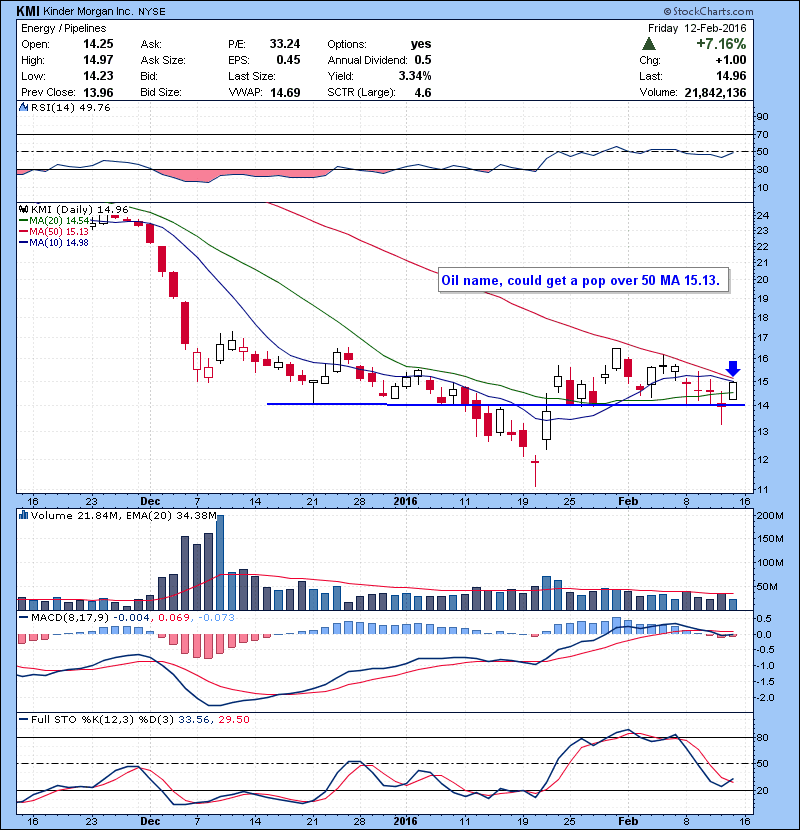Click the oil name annotation text box
The height and width of the screenshot is (830, 800).
tap(584, 281)
